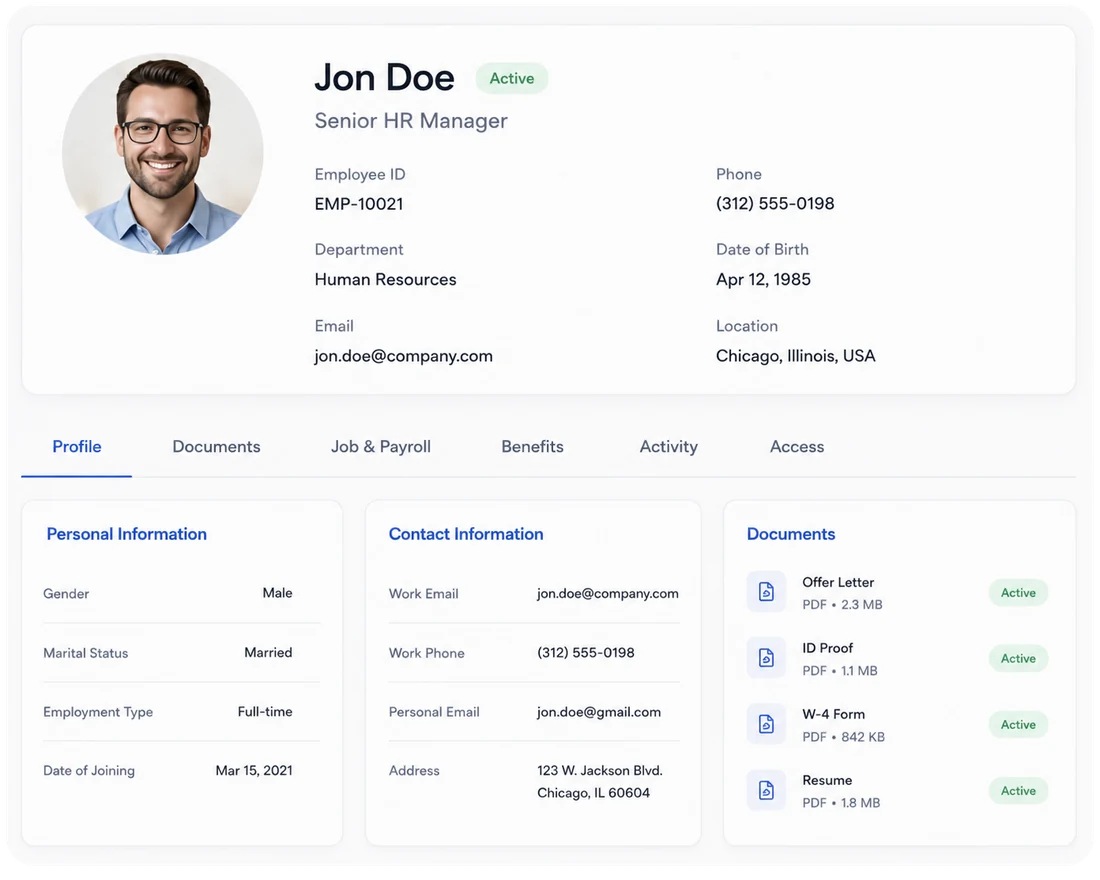Click the Employee ID value EMP-10021

[x=358, y=204]
